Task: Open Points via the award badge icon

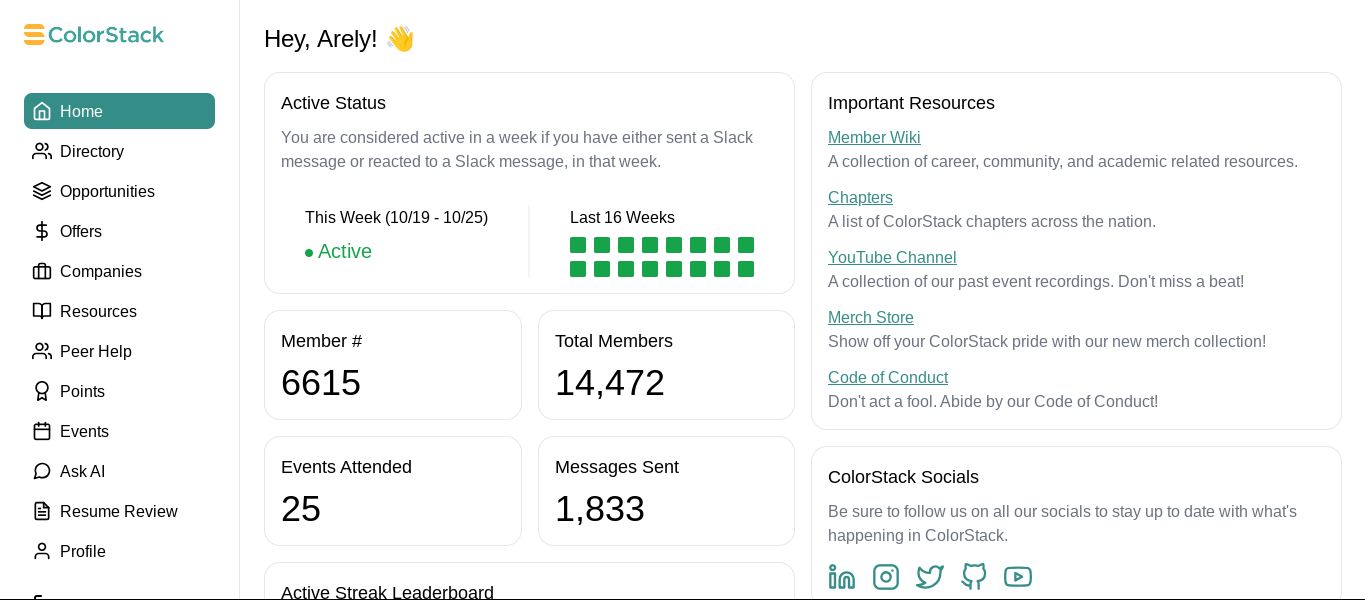Action: tap(41, 391)
